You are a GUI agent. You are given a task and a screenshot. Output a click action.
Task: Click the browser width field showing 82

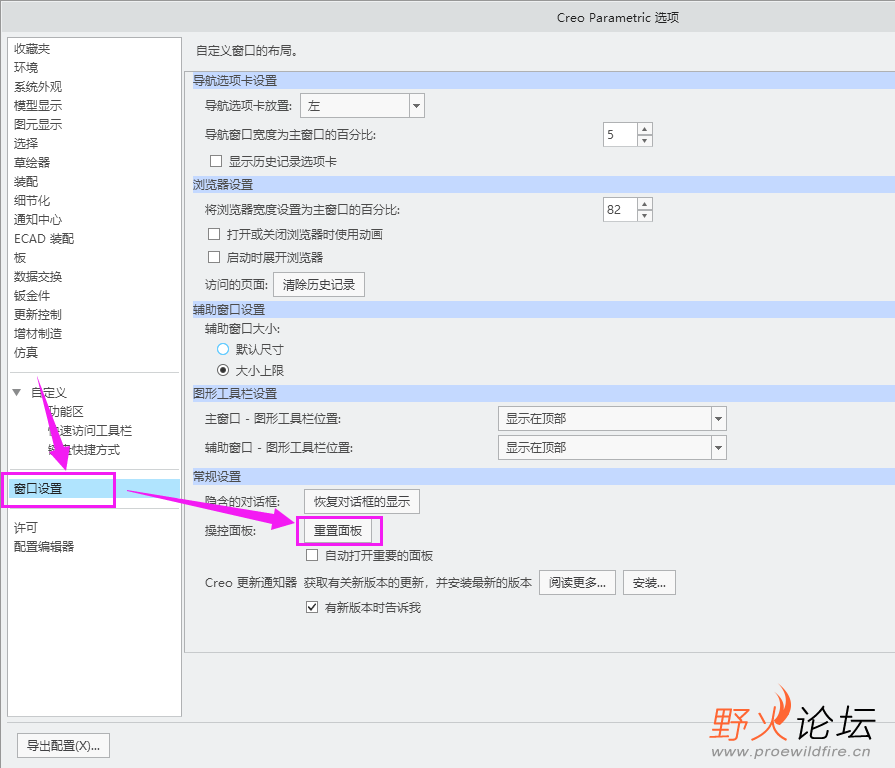[x=620, y=209]
